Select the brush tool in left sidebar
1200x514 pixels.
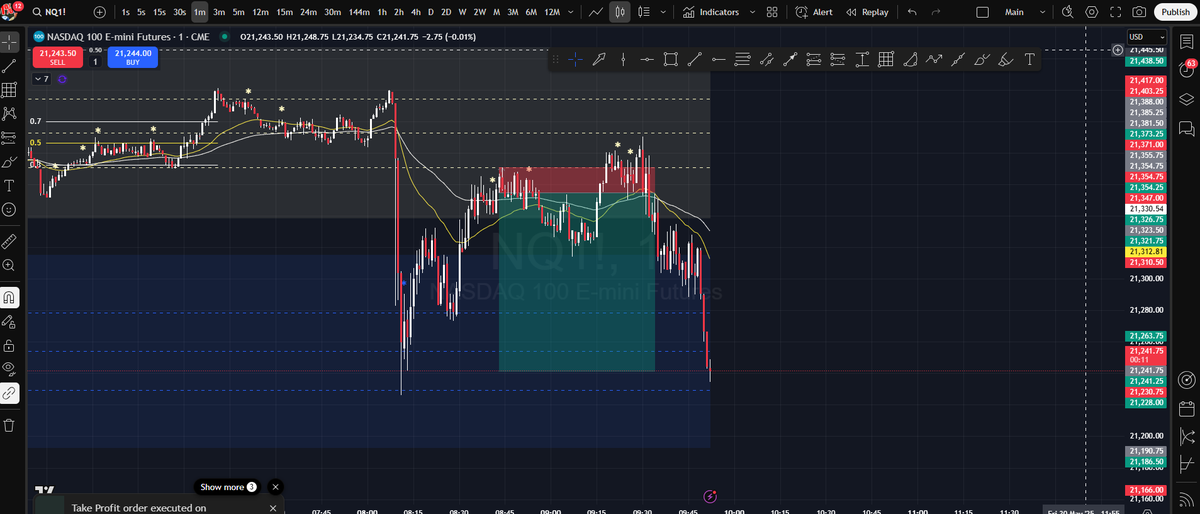[x=9, y=161]
